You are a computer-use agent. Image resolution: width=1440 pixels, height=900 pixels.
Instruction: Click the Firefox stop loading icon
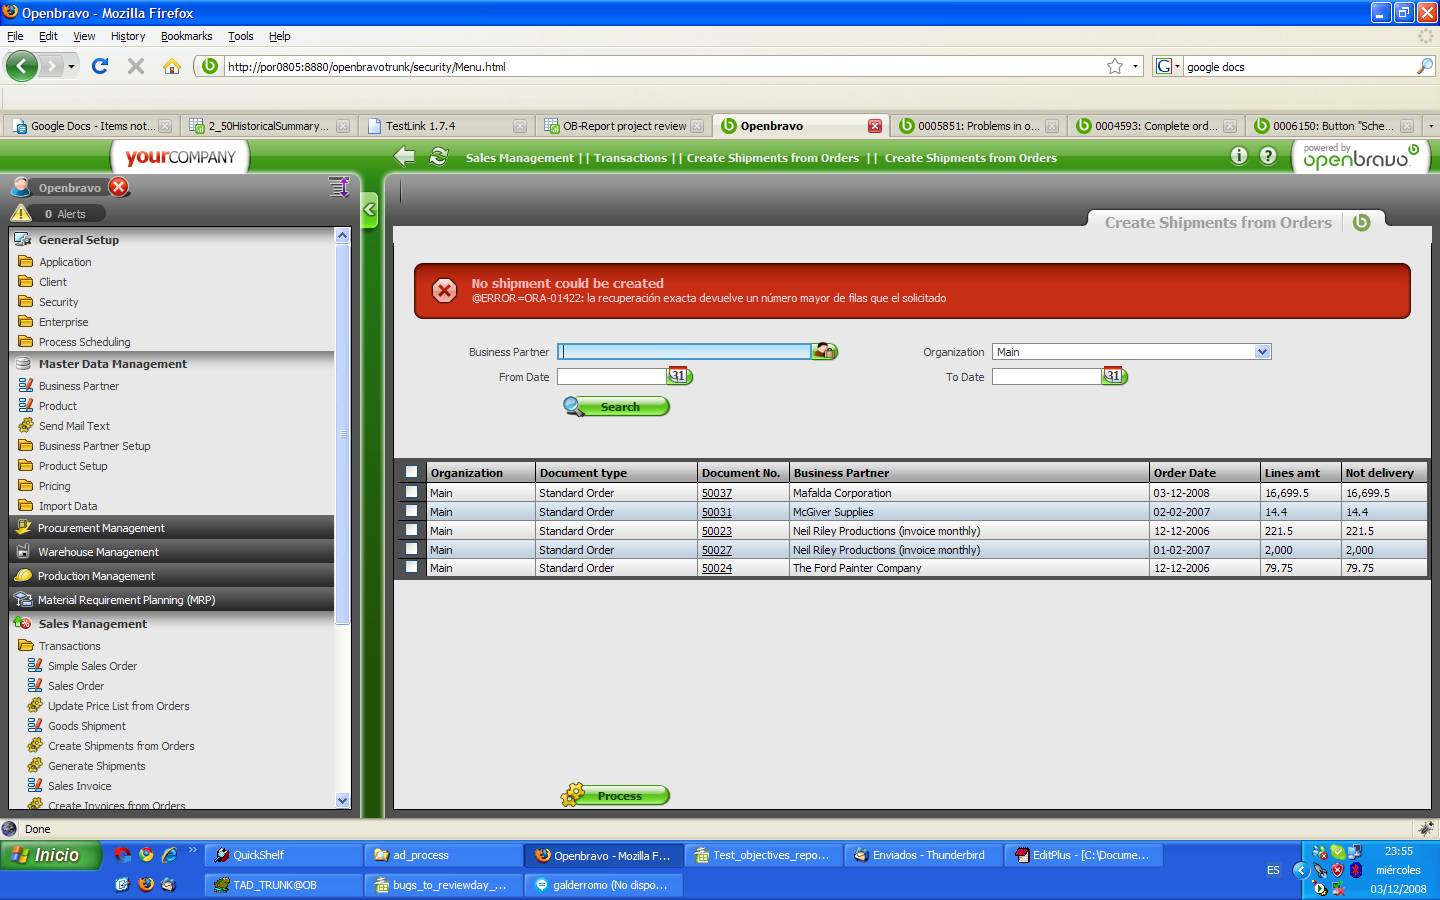pyautogui.click(x=136, y=66)
